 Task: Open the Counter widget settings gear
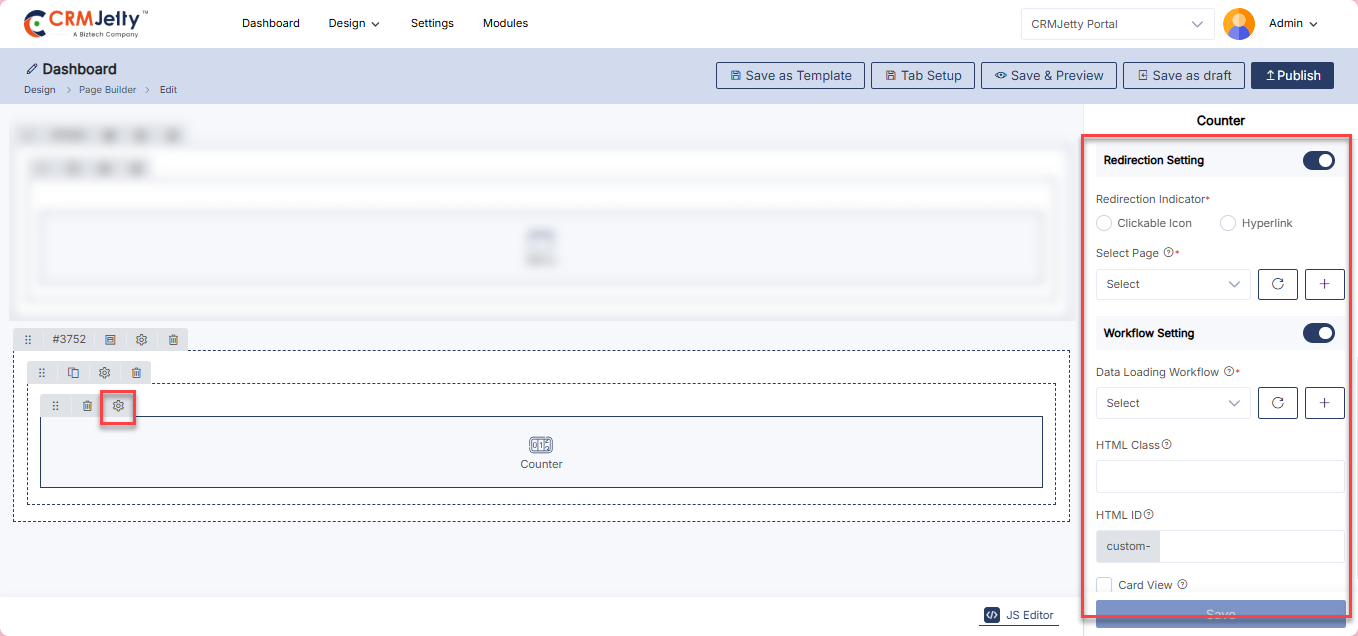click(118, 406)
